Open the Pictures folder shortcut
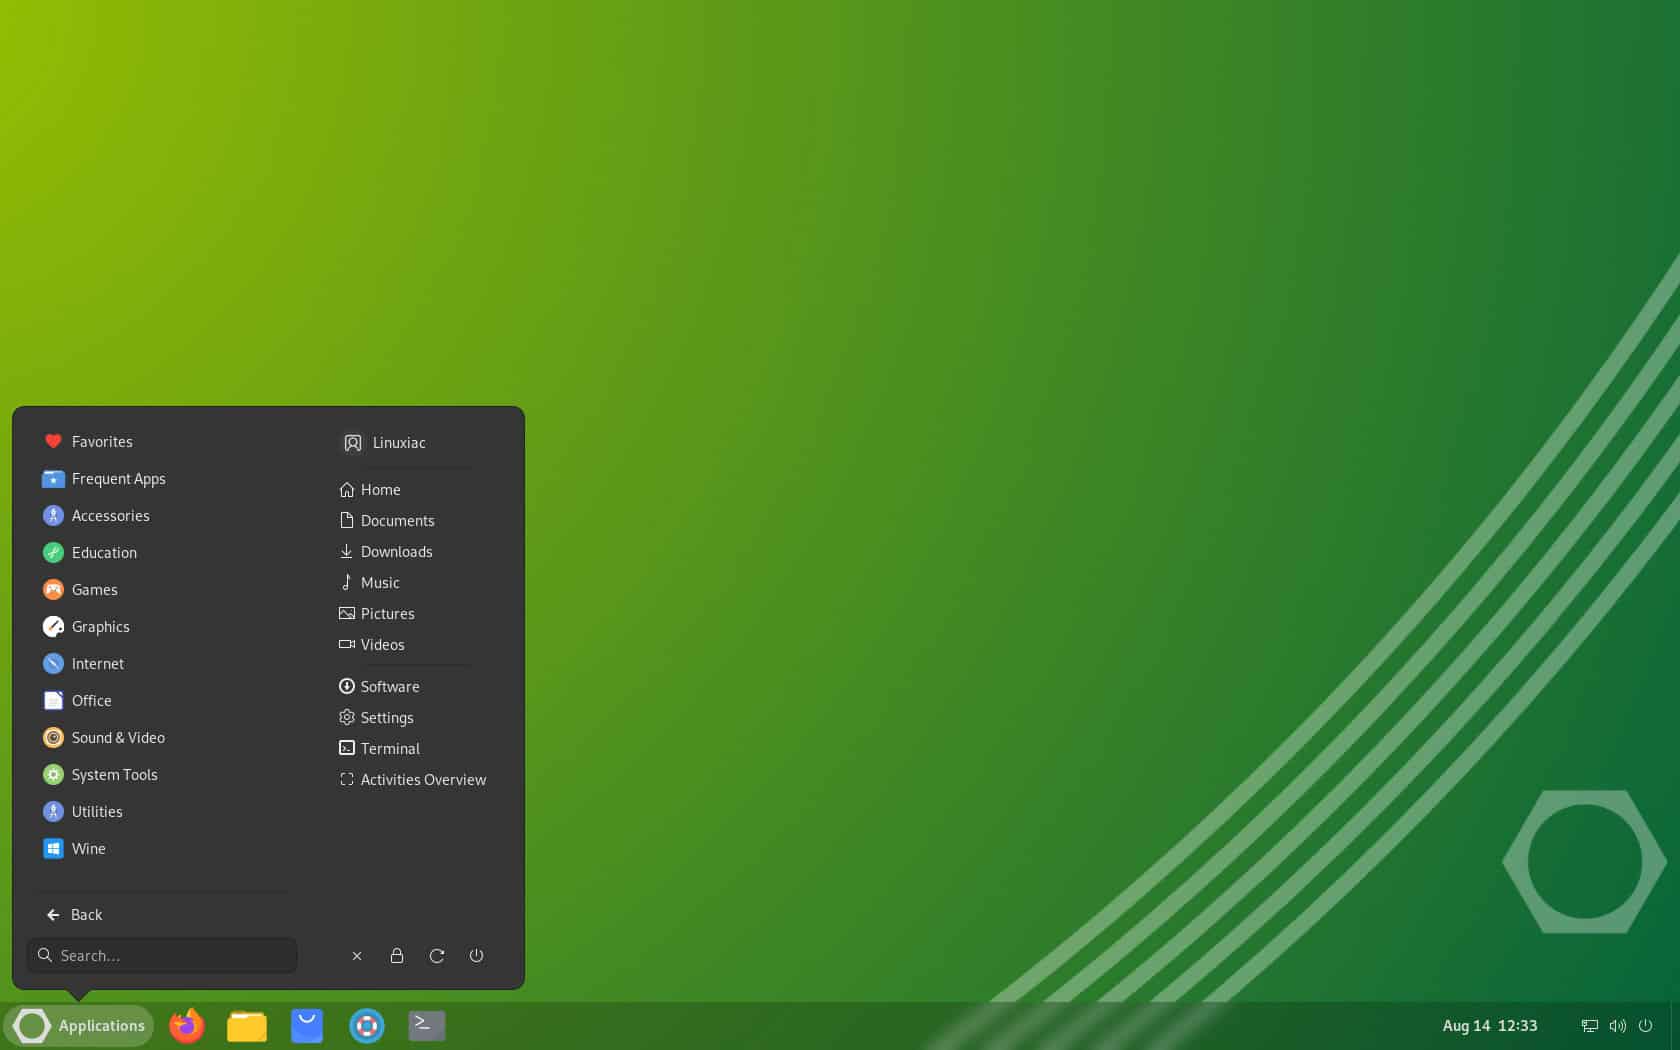The width and height of the screenshot is (1680, 1050). 387,613
